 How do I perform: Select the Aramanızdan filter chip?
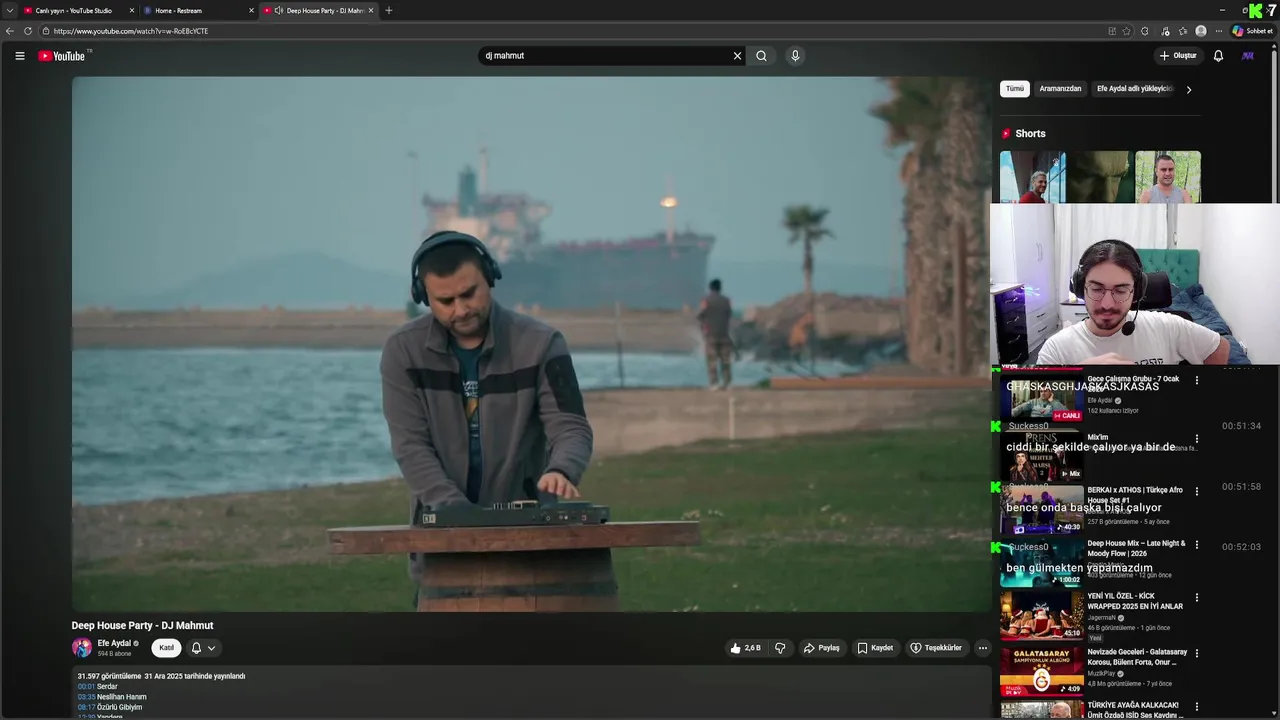coord(1060,89)
